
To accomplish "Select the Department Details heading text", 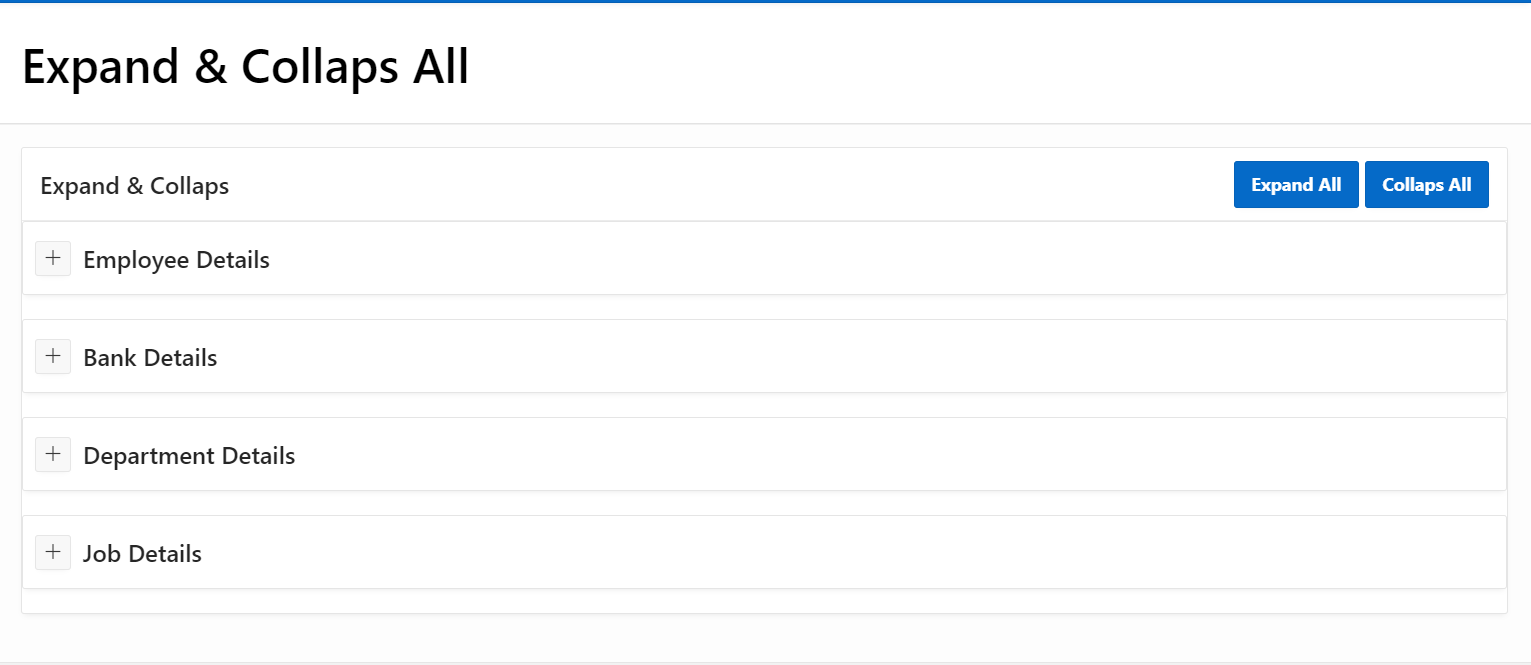I will pyautogui.click(x=189, y=456).
